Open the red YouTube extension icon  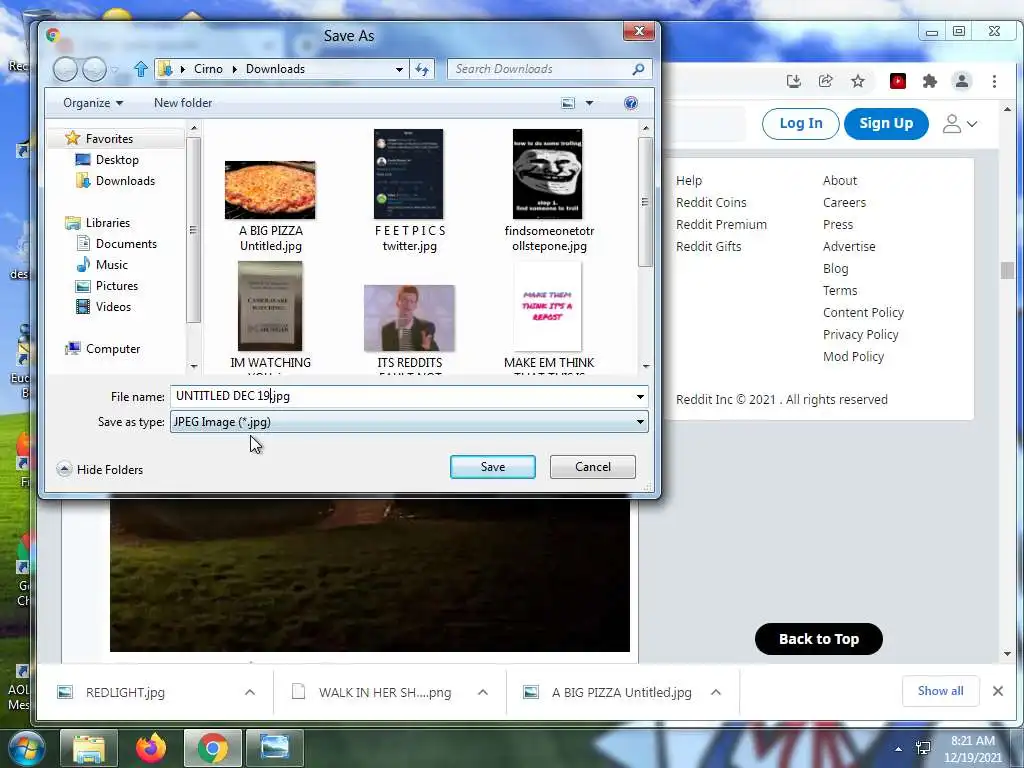tap(898, 81)
